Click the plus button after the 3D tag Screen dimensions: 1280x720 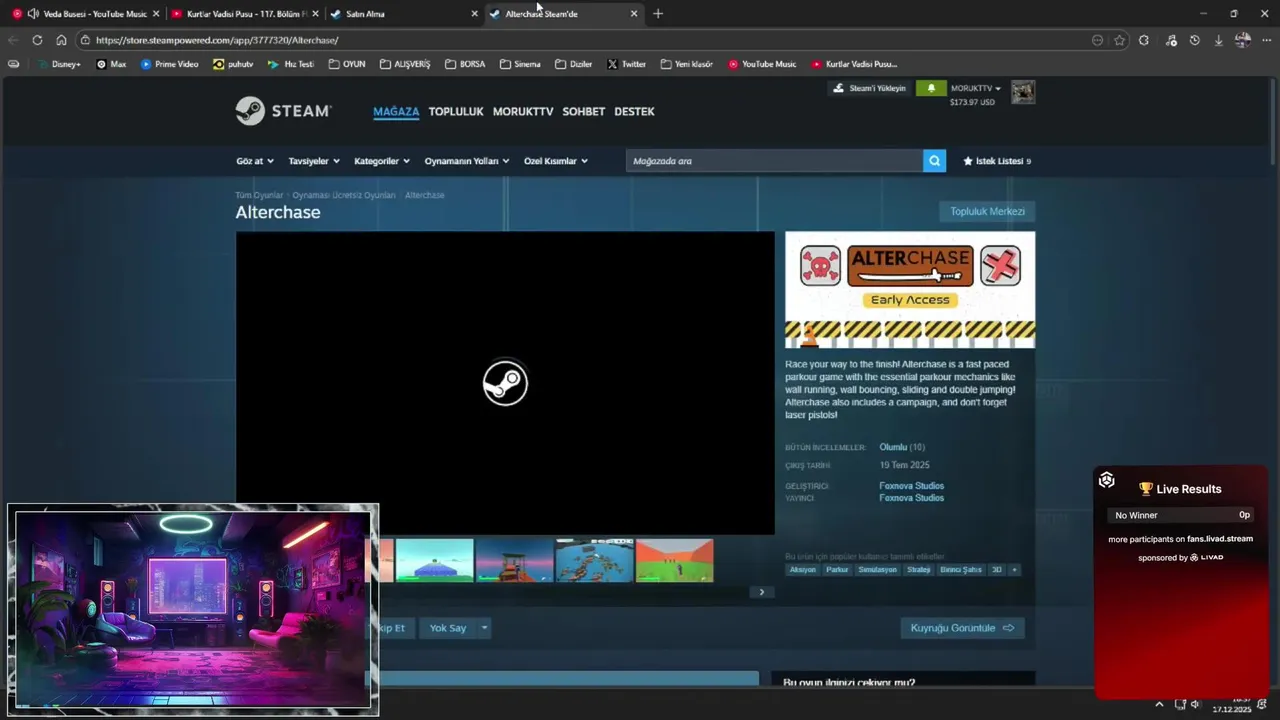pyautogui.click(x=1014, y=570)
